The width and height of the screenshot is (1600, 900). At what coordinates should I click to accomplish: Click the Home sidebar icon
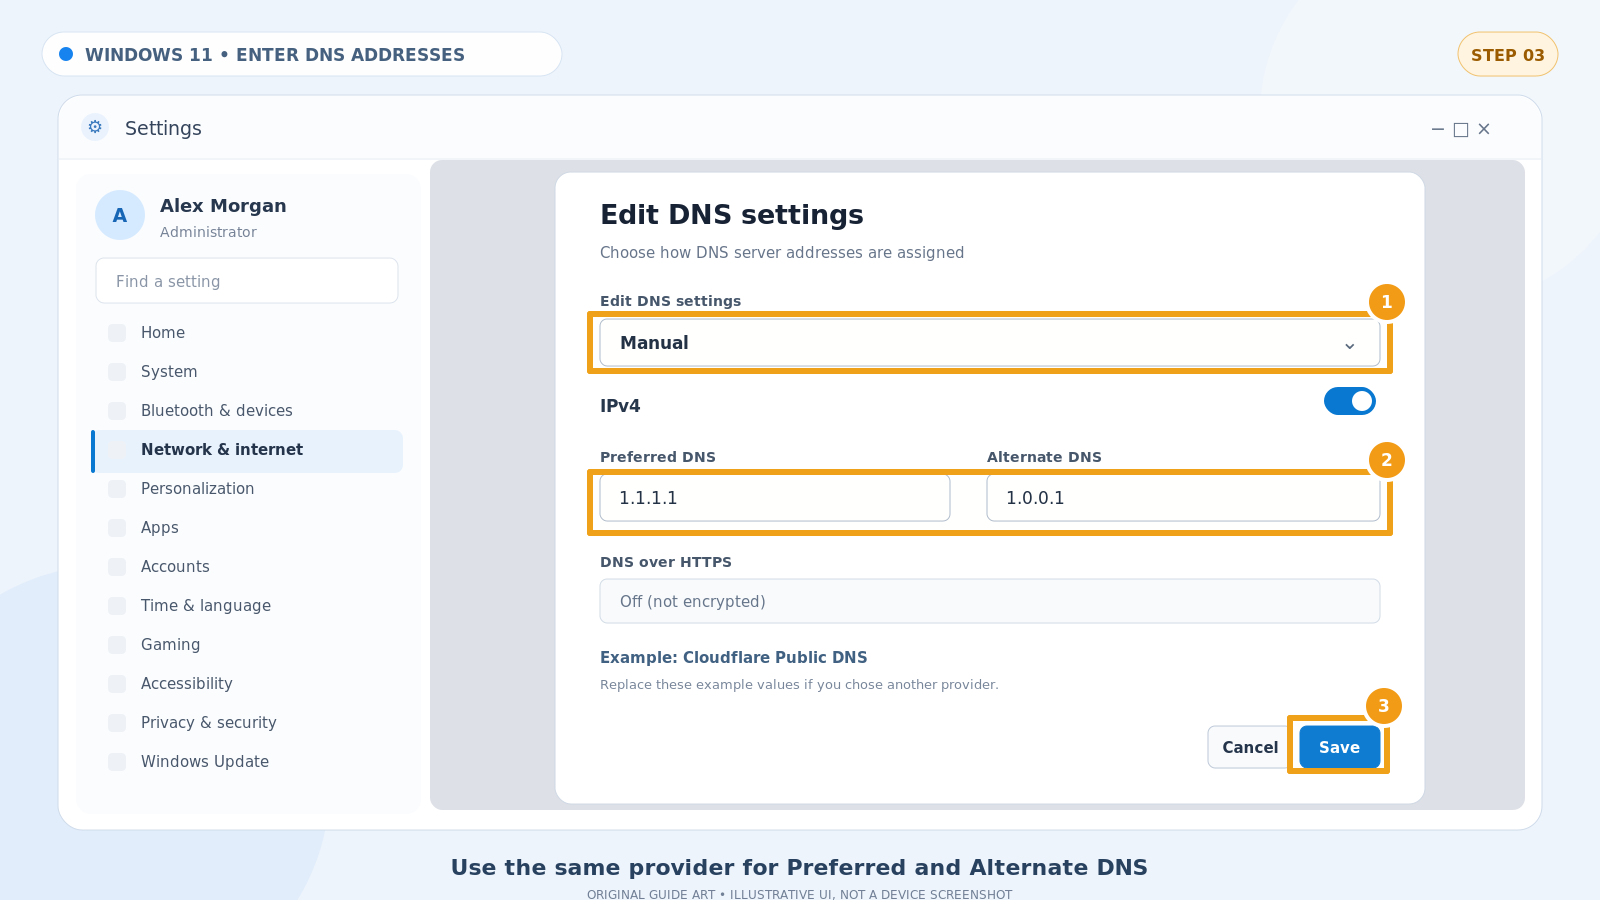[117, 333]
